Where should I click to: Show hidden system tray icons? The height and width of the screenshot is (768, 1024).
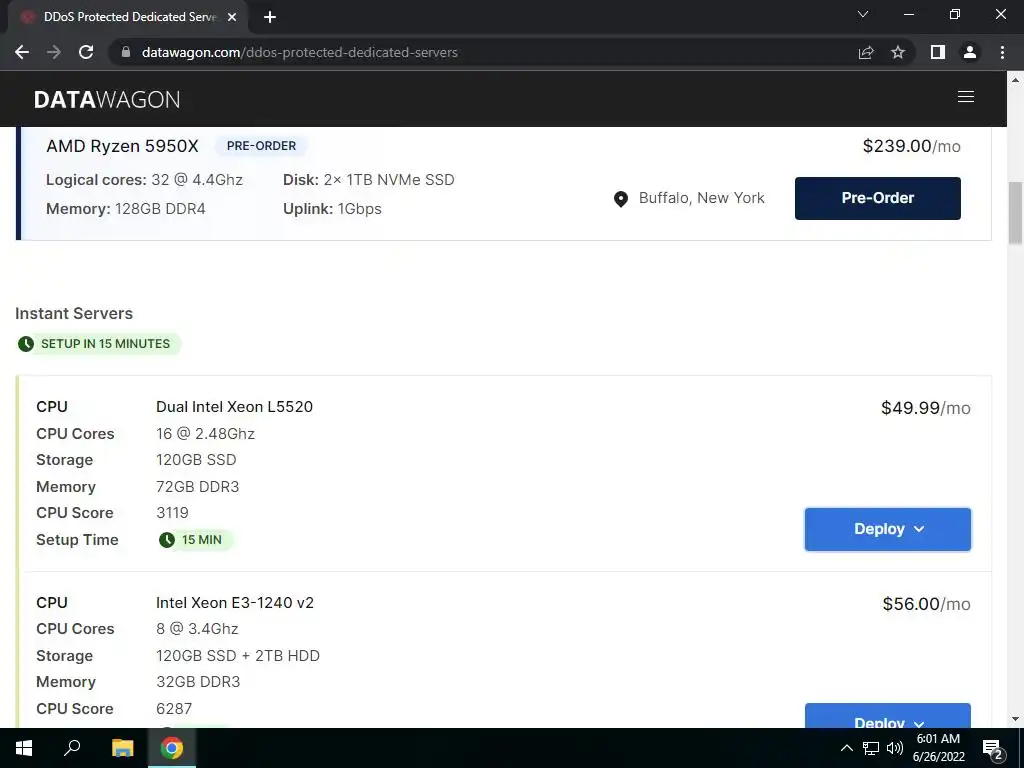click(846, 748)
